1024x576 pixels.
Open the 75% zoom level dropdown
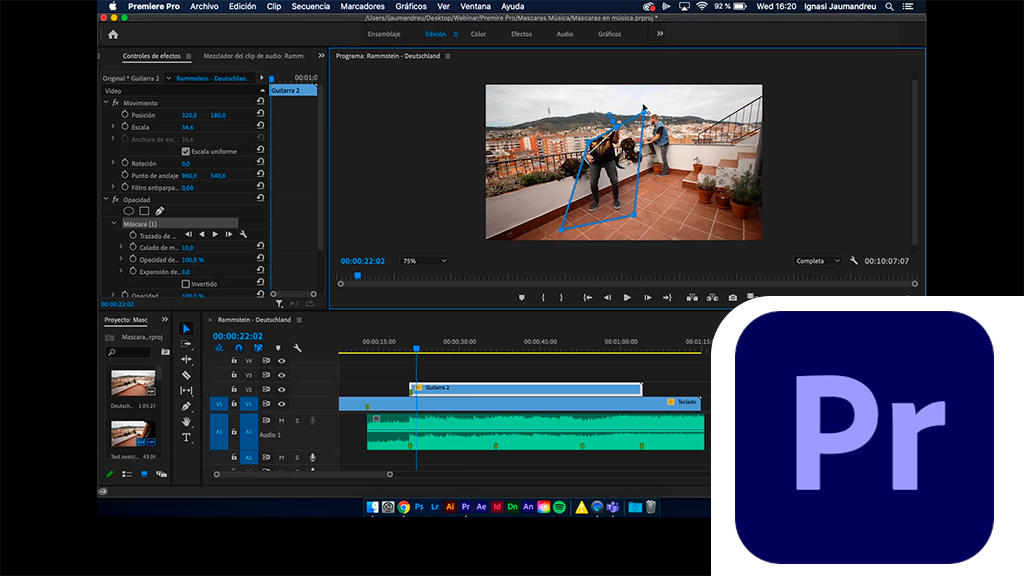coord(424,261)
